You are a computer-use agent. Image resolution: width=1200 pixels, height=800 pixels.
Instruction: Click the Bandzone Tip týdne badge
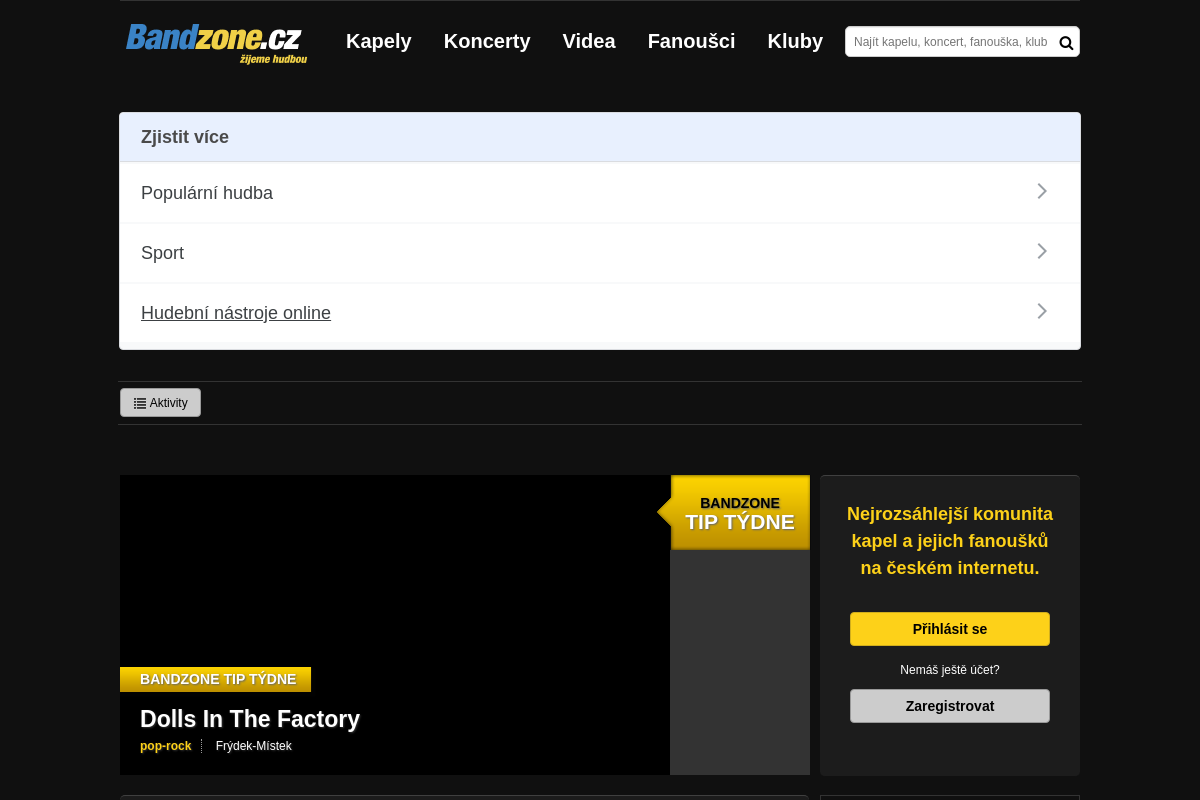click(x=740, y=513)
